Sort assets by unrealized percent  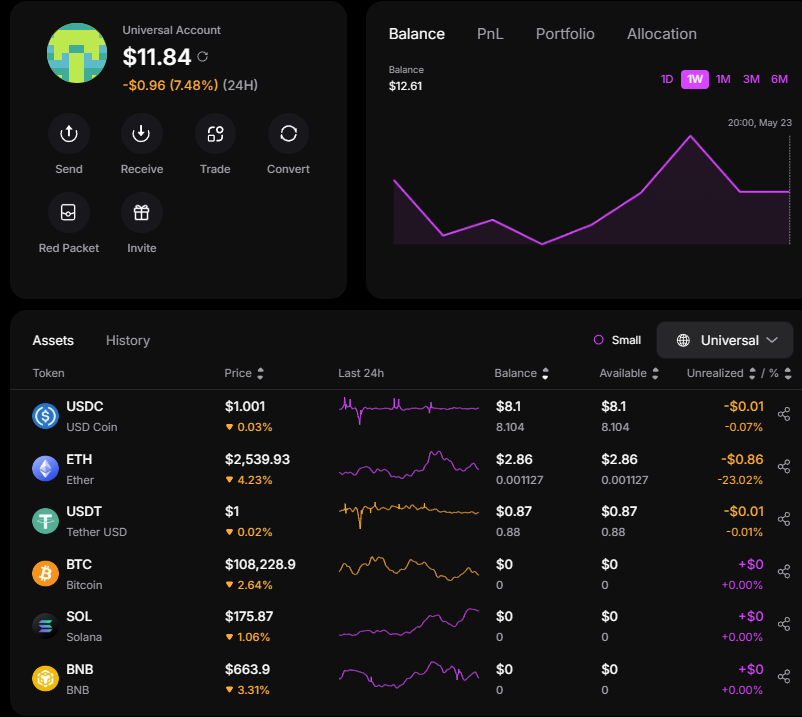pos(788,373)
